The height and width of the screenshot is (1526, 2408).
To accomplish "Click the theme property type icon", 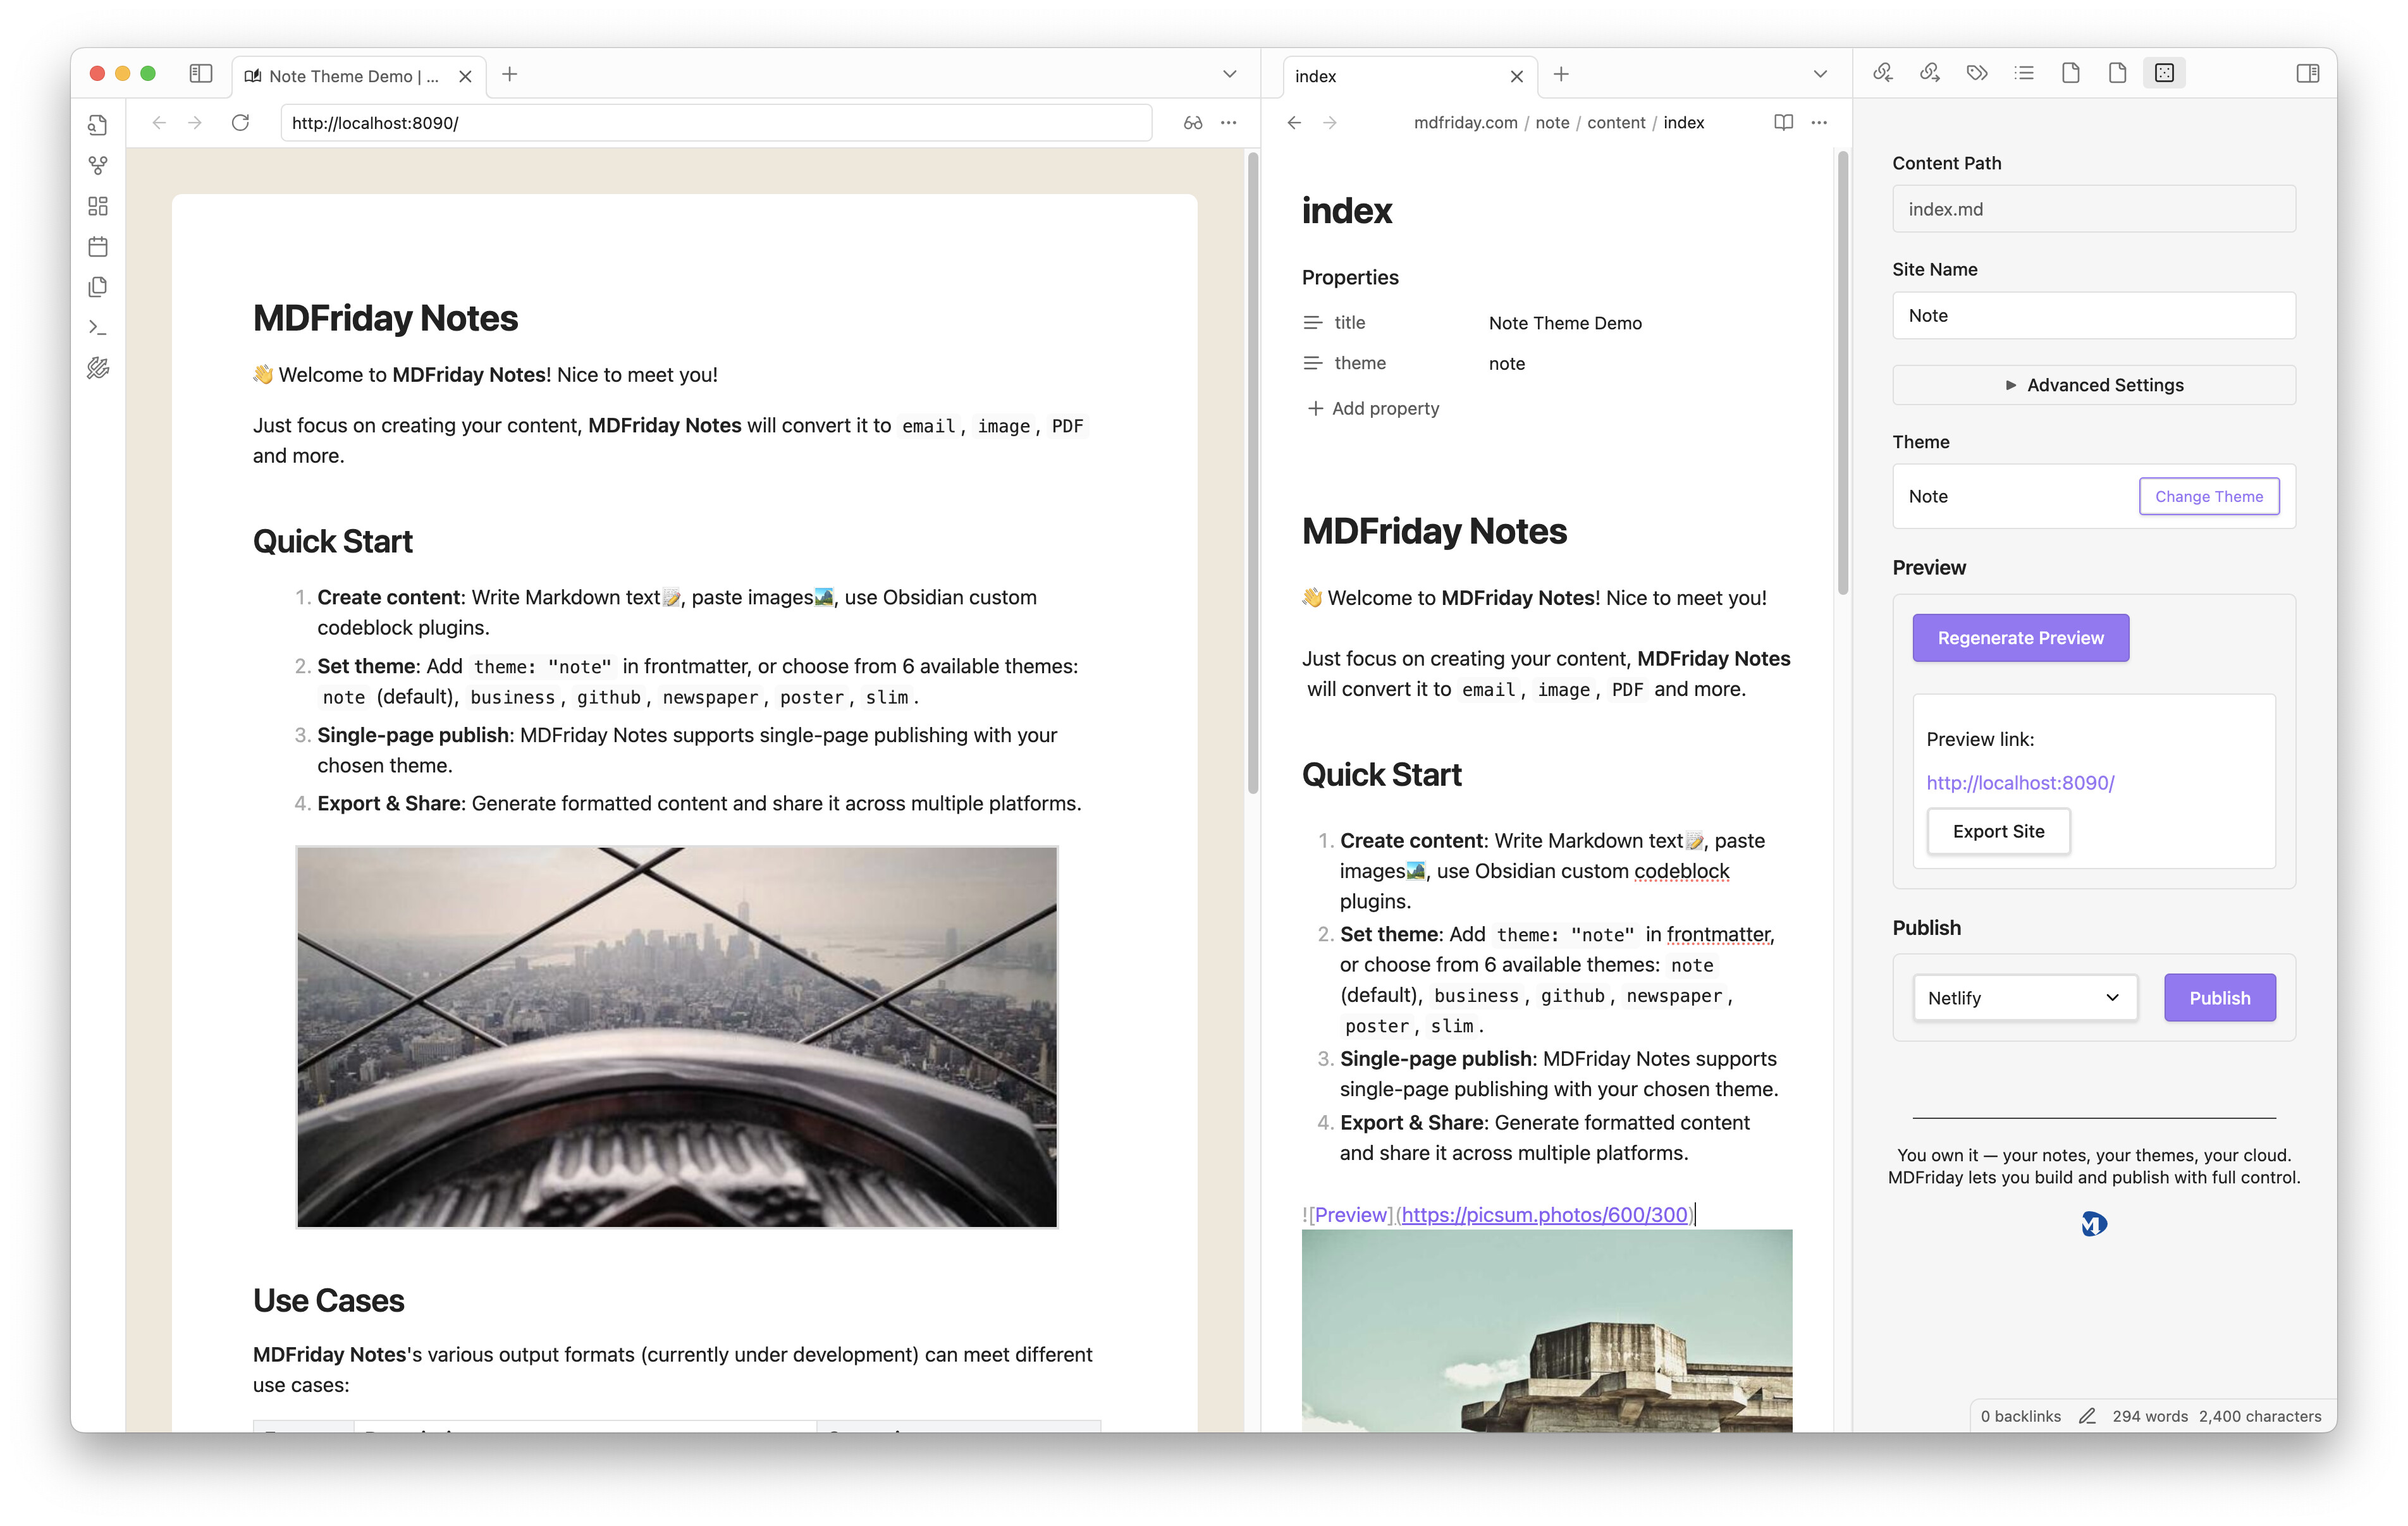I will point(1312,363).
